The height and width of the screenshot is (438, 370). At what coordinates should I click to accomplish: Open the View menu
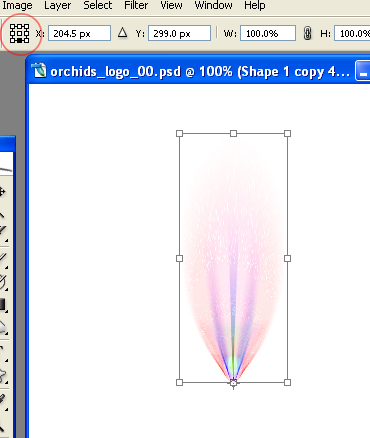171,5
